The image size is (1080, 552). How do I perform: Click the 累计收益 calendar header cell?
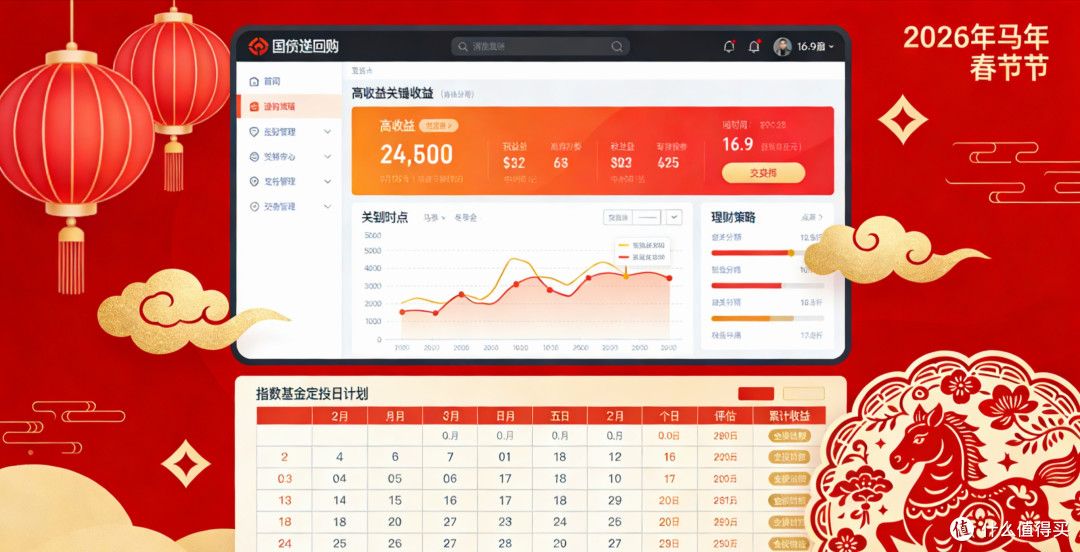click(x=789, y=416)
